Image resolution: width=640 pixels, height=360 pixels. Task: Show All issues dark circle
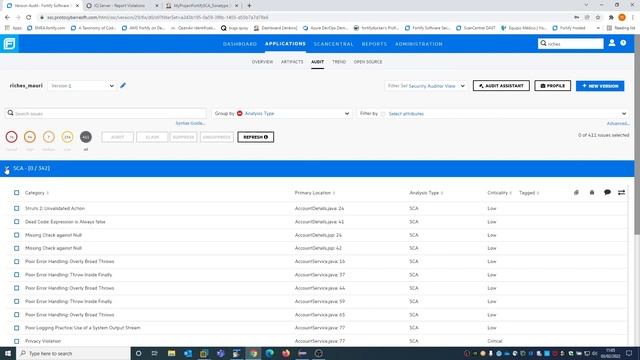coord(86,137)
